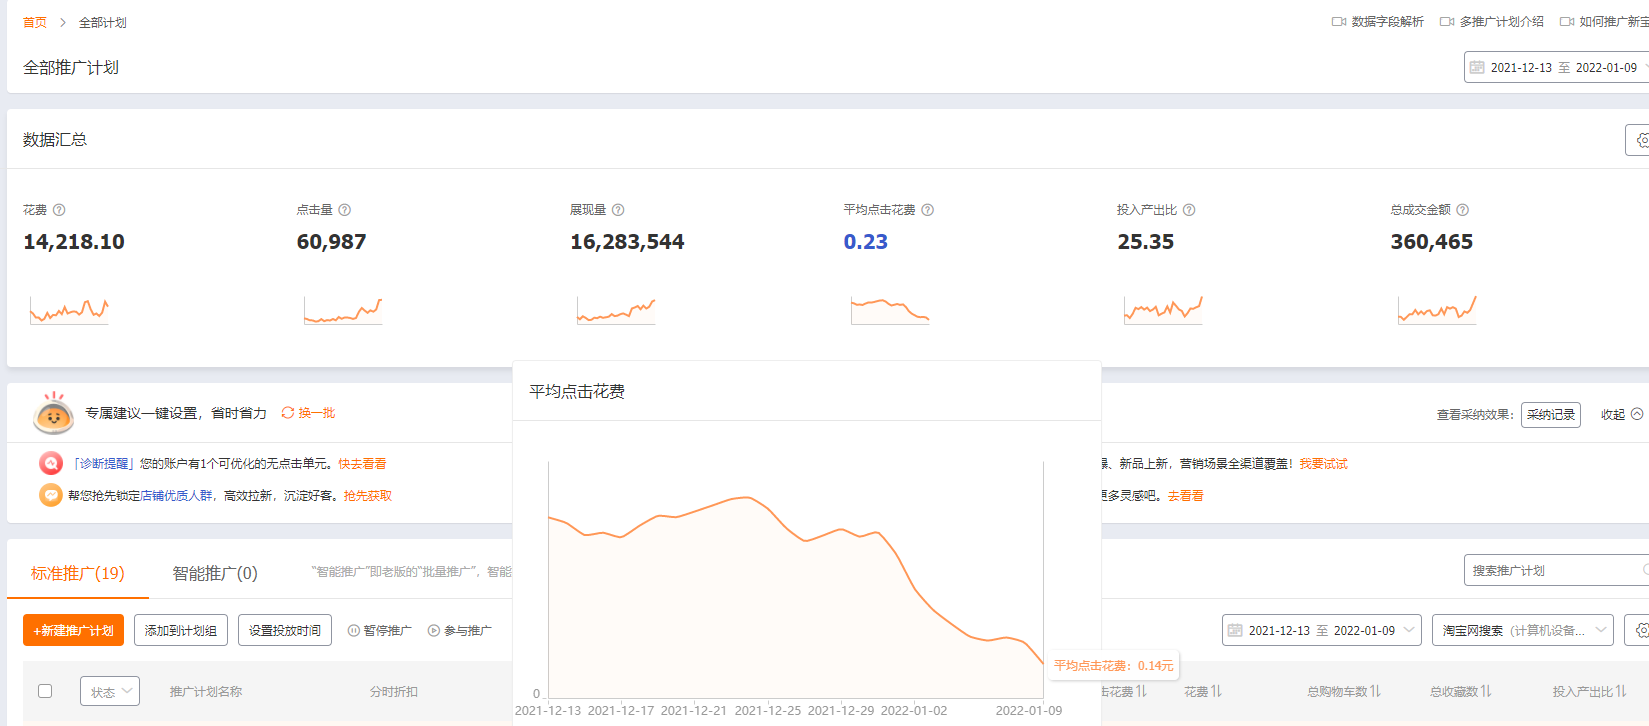The width and height of the screenshot is (1649, 726).
Task: Expand the 淘宝网搜索 device dropdown
Action: pos(1521,630)
